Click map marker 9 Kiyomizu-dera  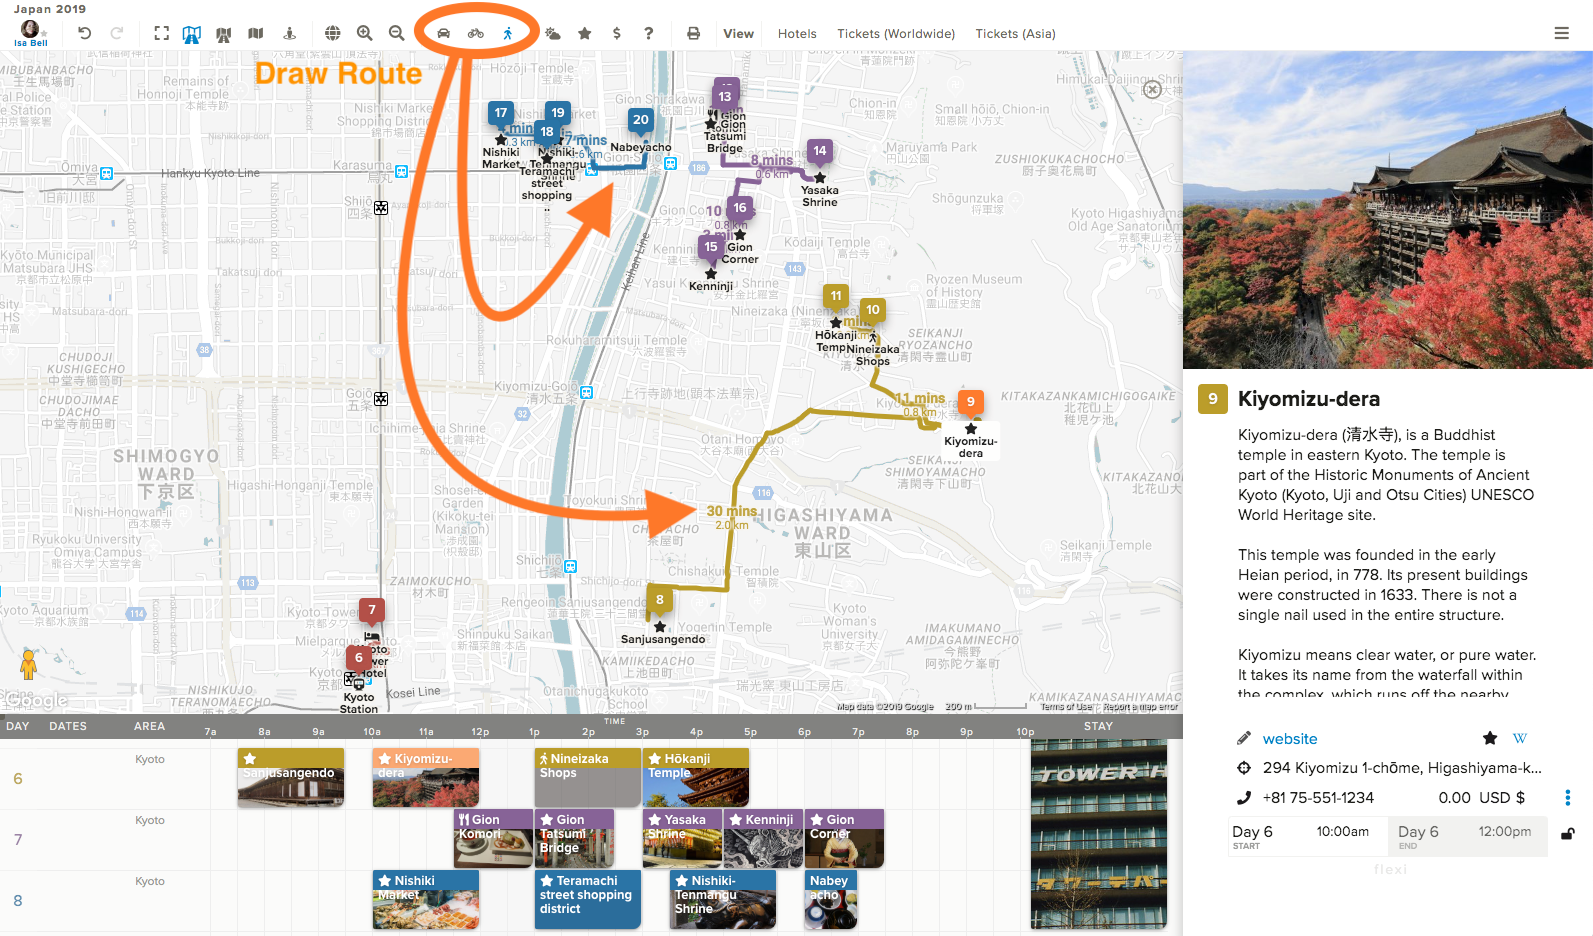coord(970,403)
